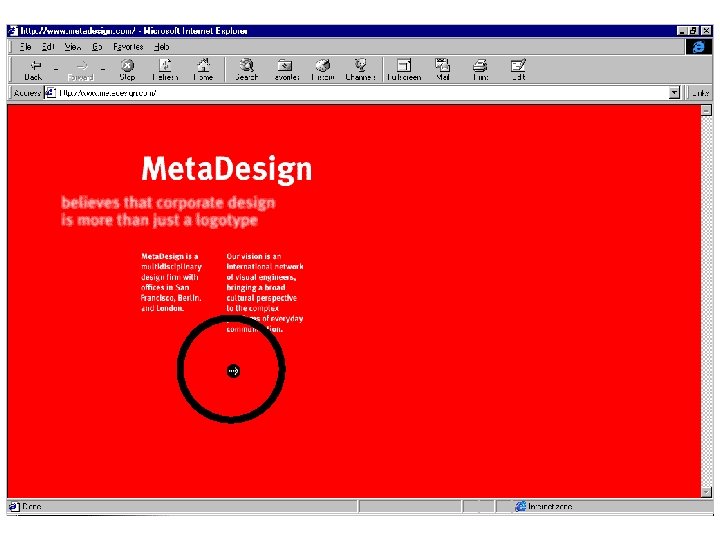Viewport: 720px width, 540px height.
Task: Click the 'Address' label
Action: tap(27, 93)
